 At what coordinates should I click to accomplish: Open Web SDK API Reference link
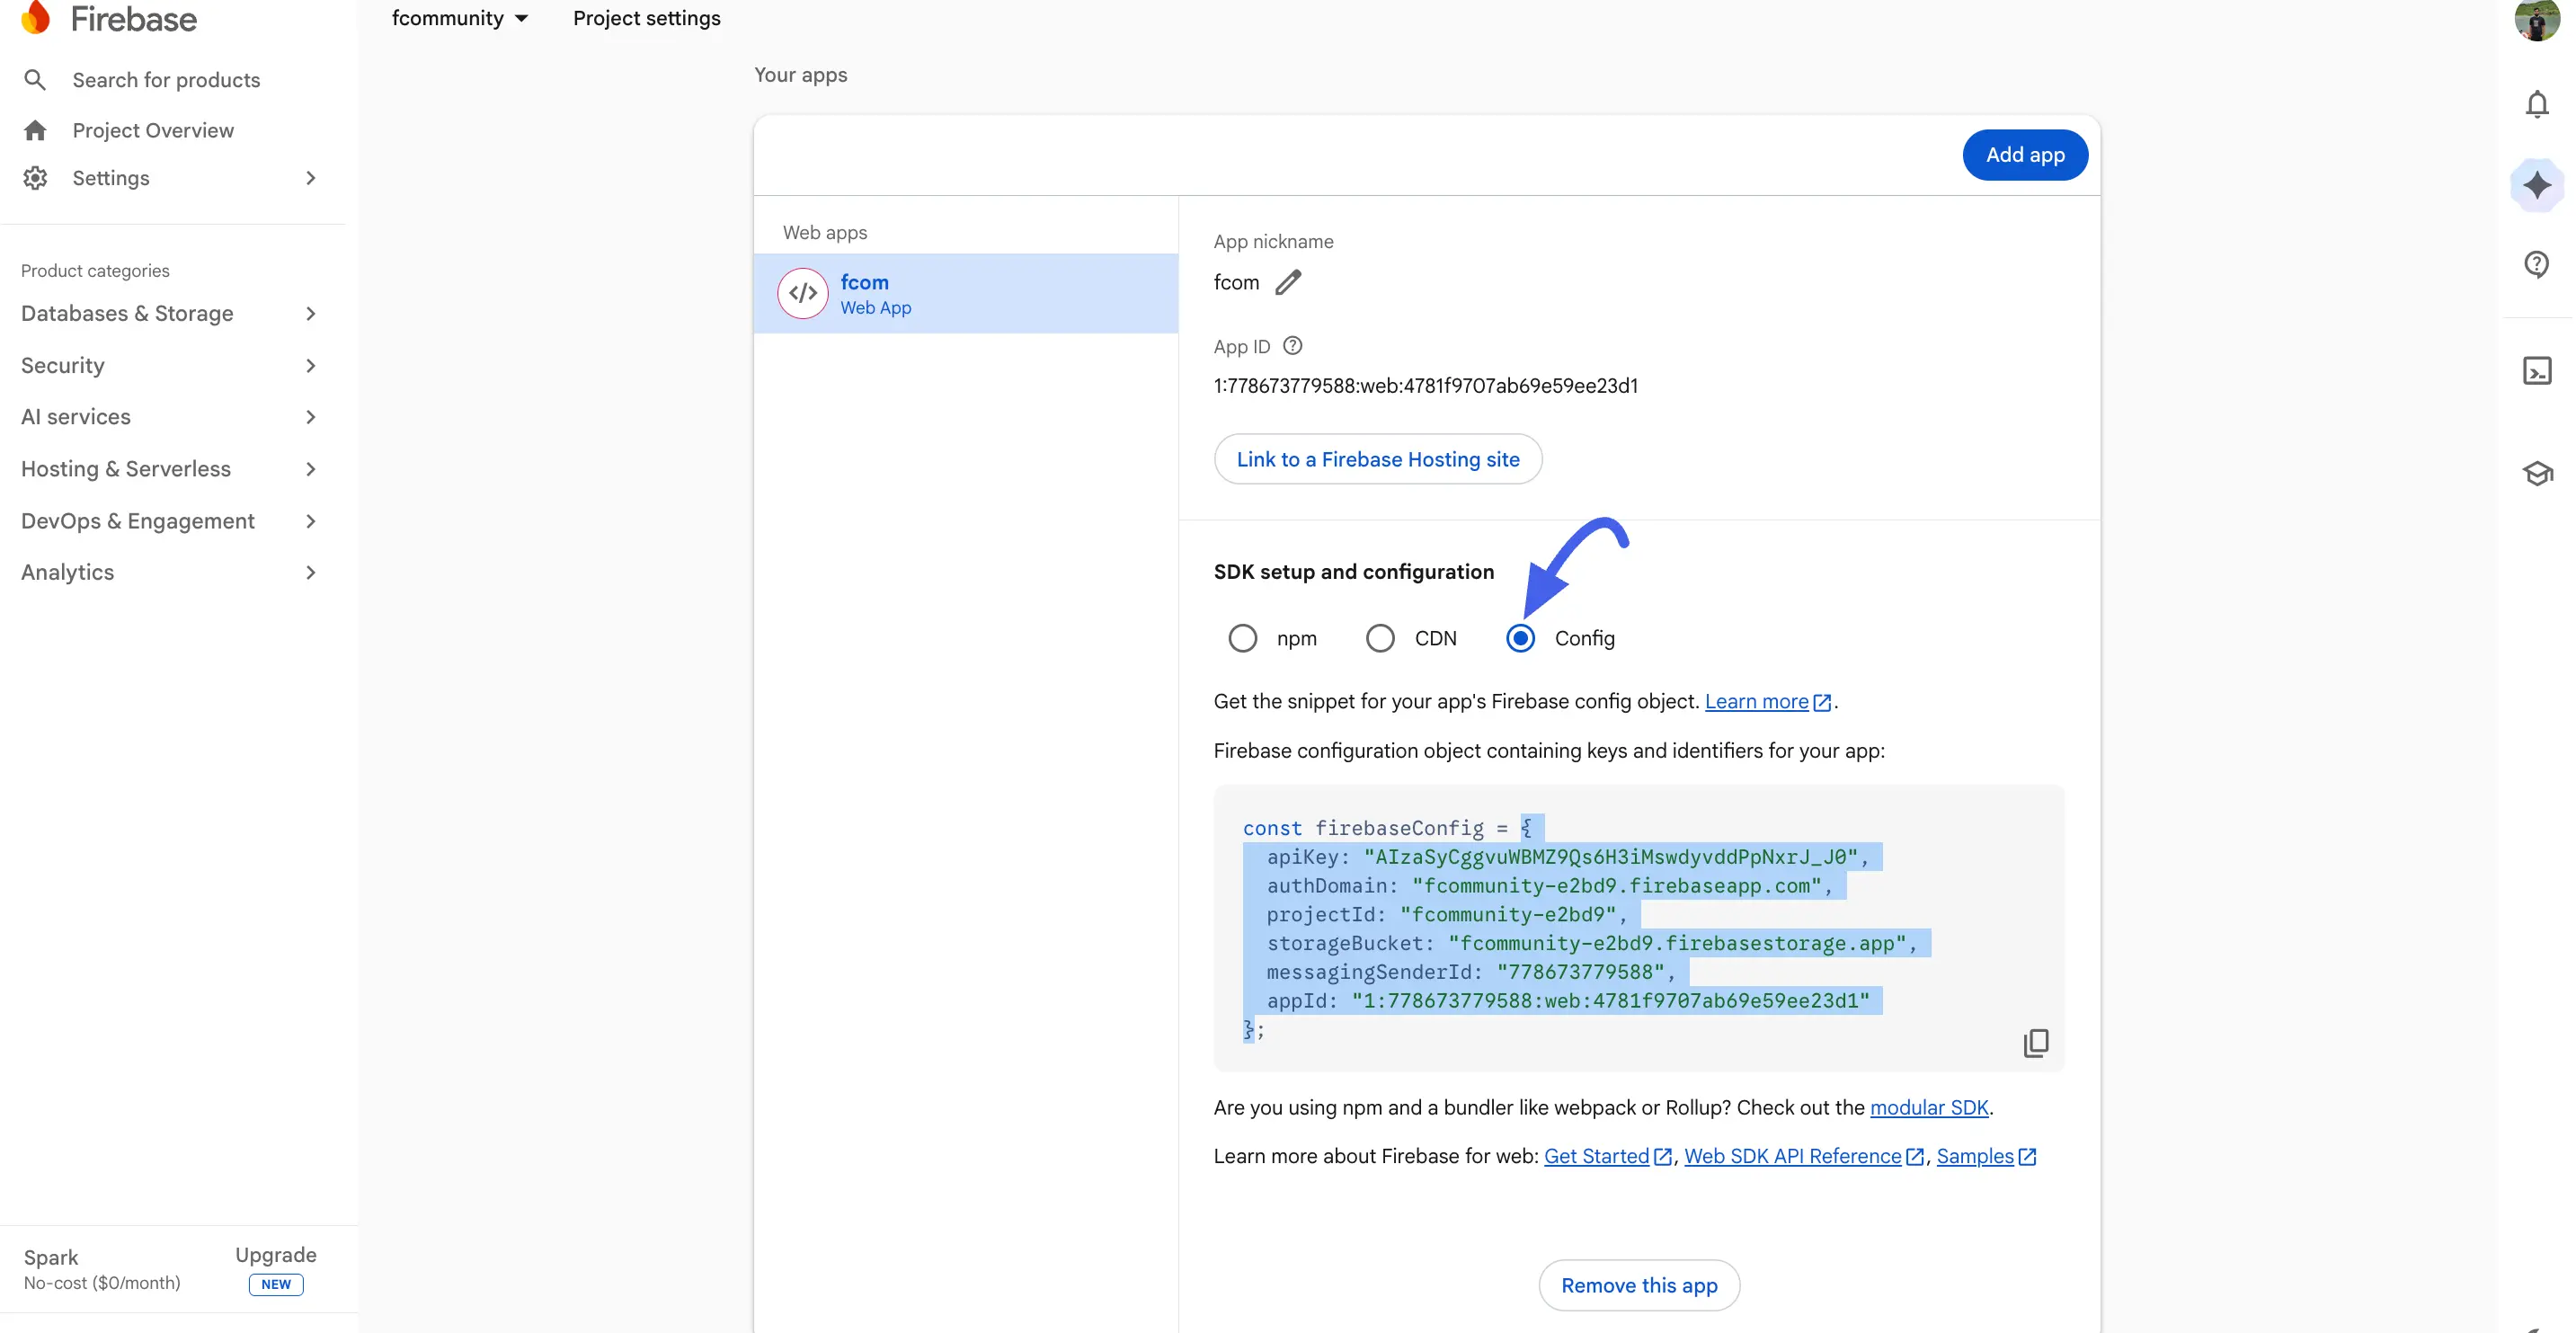1803,1157
